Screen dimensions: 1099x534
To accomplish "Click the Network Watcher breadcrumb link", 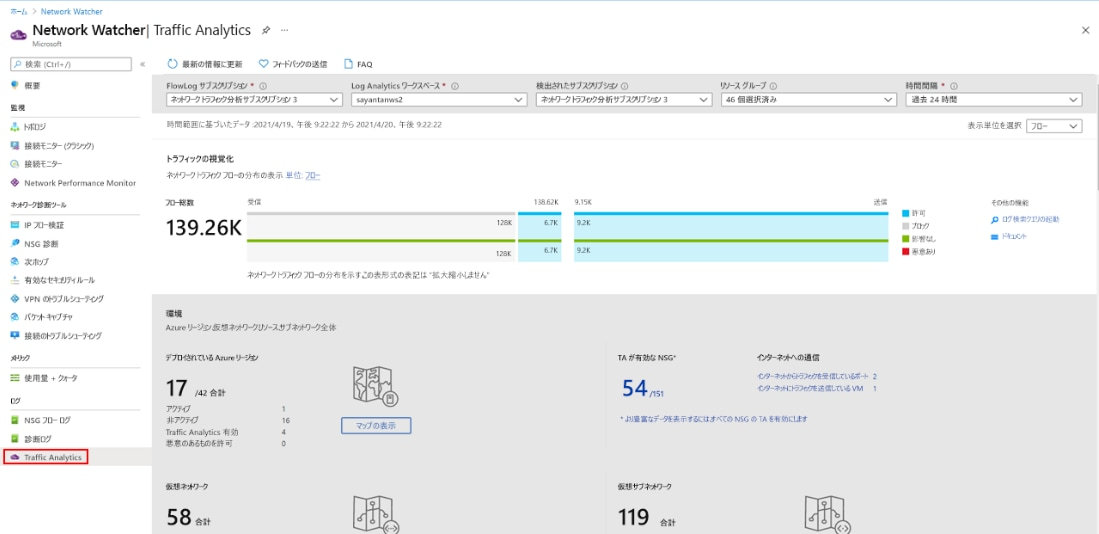I will [x=71, y=12].
